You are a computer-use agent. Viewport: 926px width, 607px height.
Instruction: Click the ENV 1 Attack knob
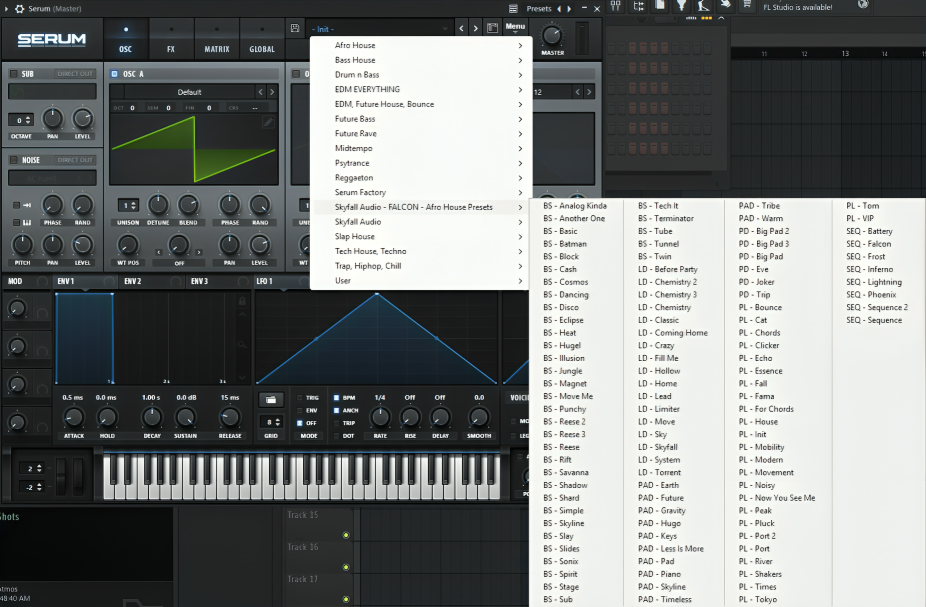point(73,417)
